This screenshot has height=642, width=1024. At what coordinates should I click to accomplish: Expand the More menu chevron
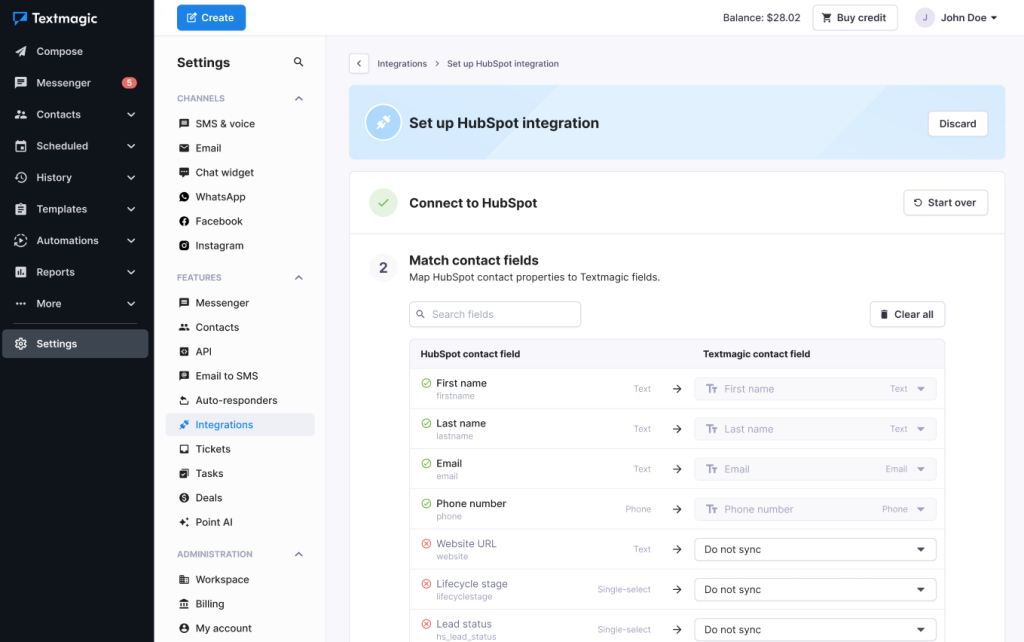tap(131, 304)
